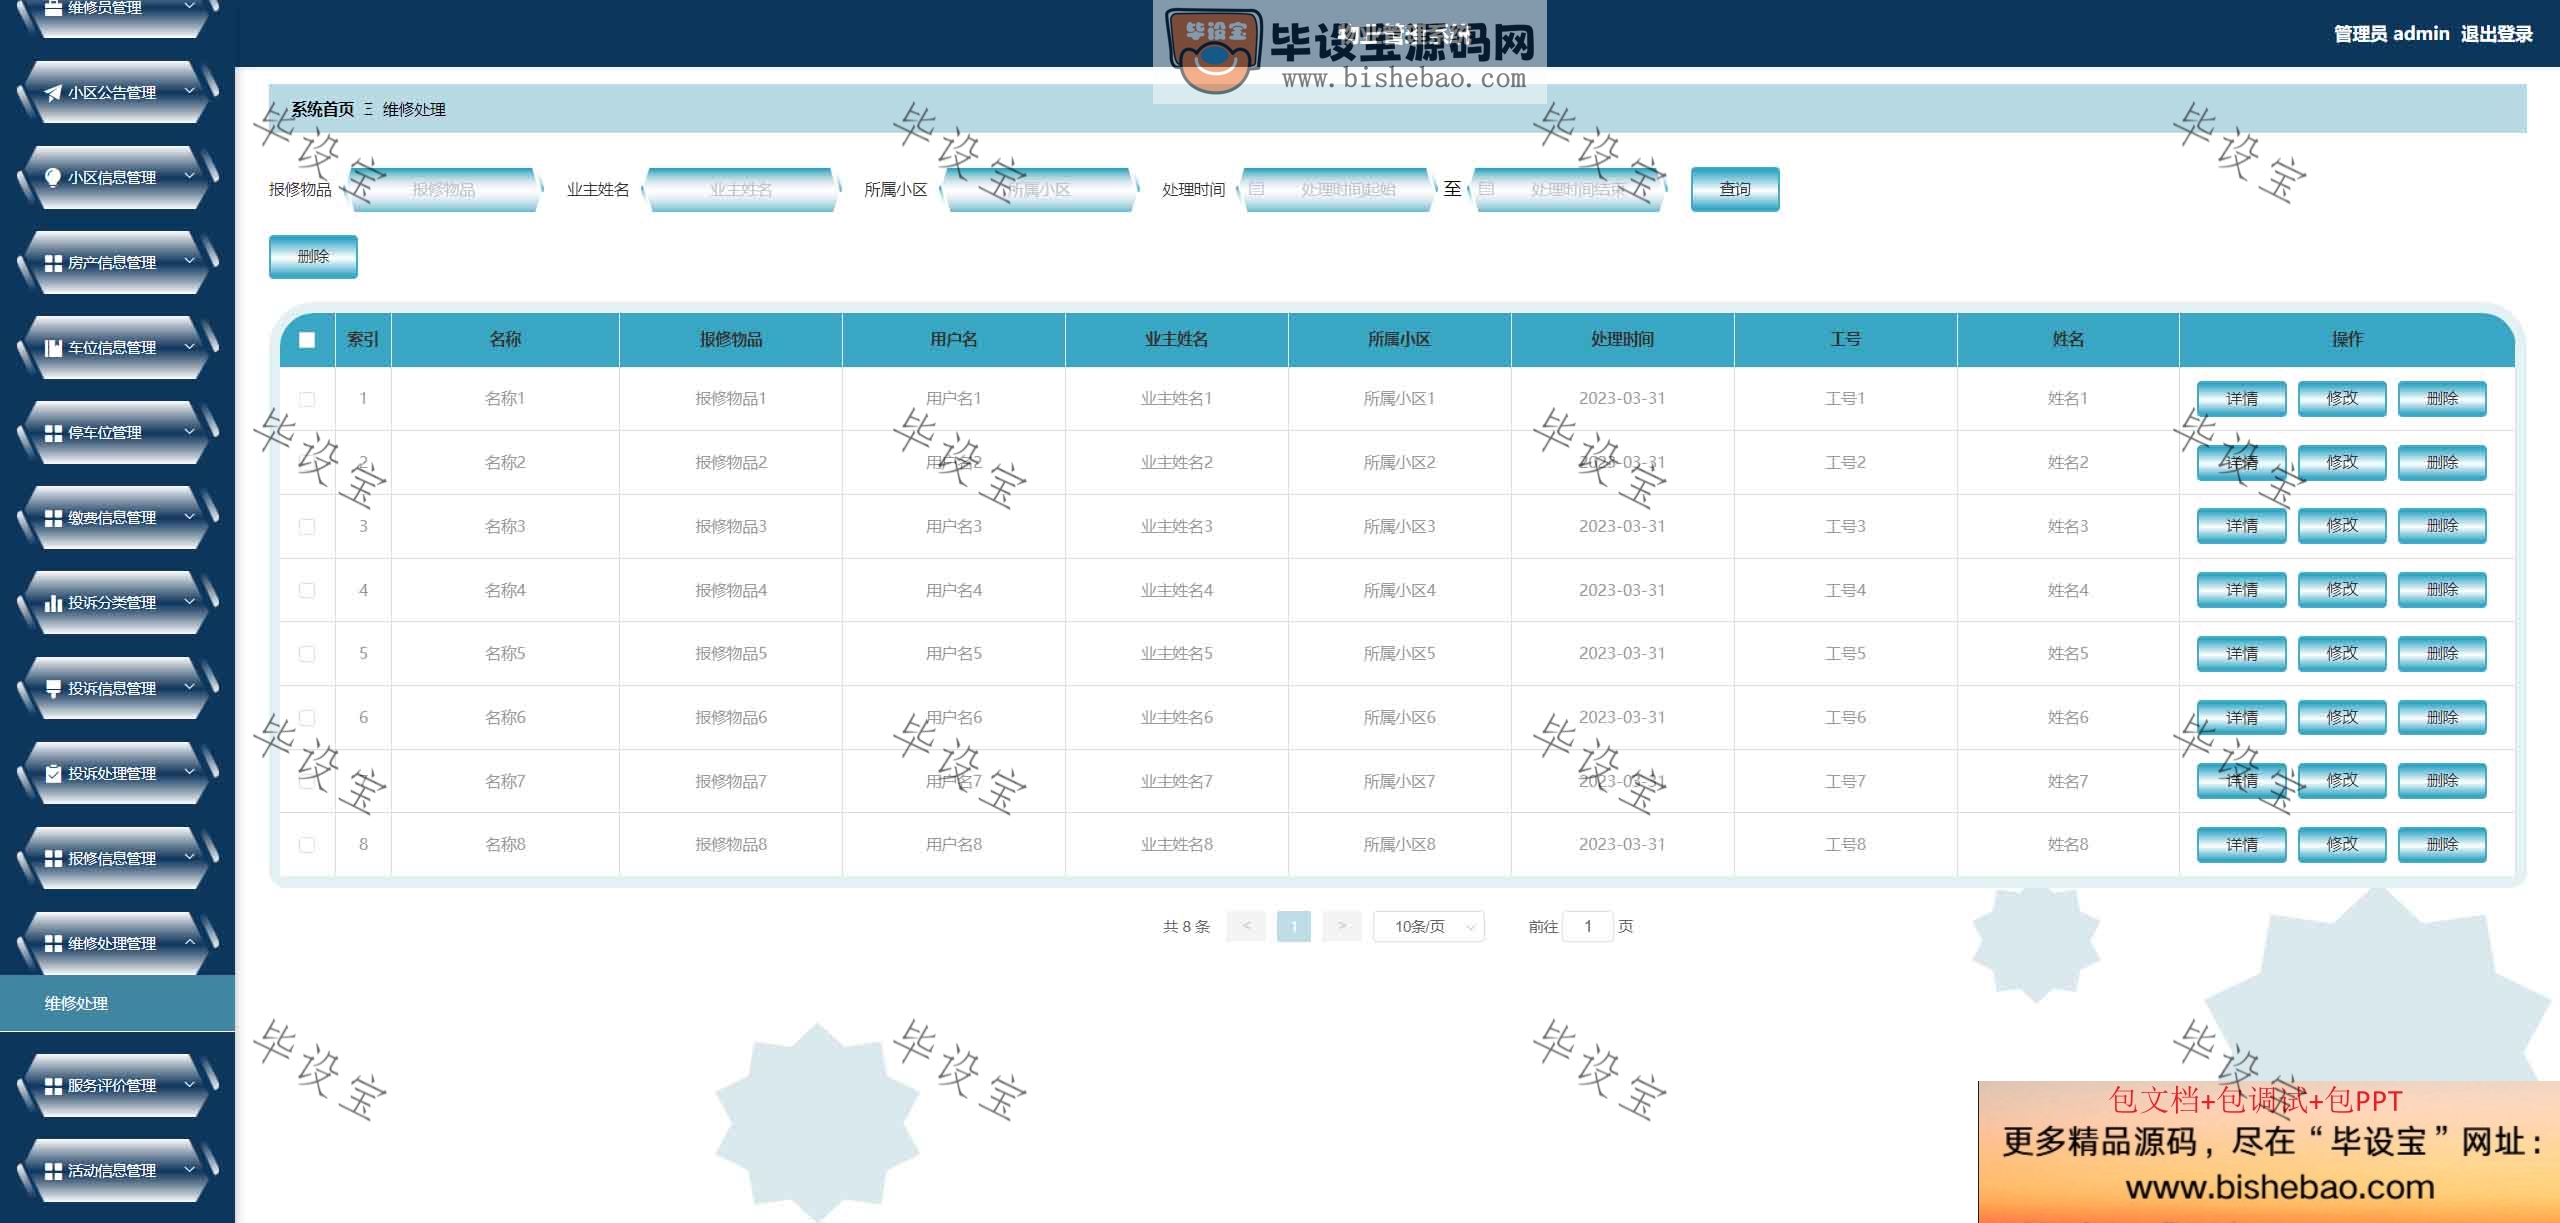Click the comment icon of 投诉信息管理
The image size is (2560, 1223).
point(53,688)
